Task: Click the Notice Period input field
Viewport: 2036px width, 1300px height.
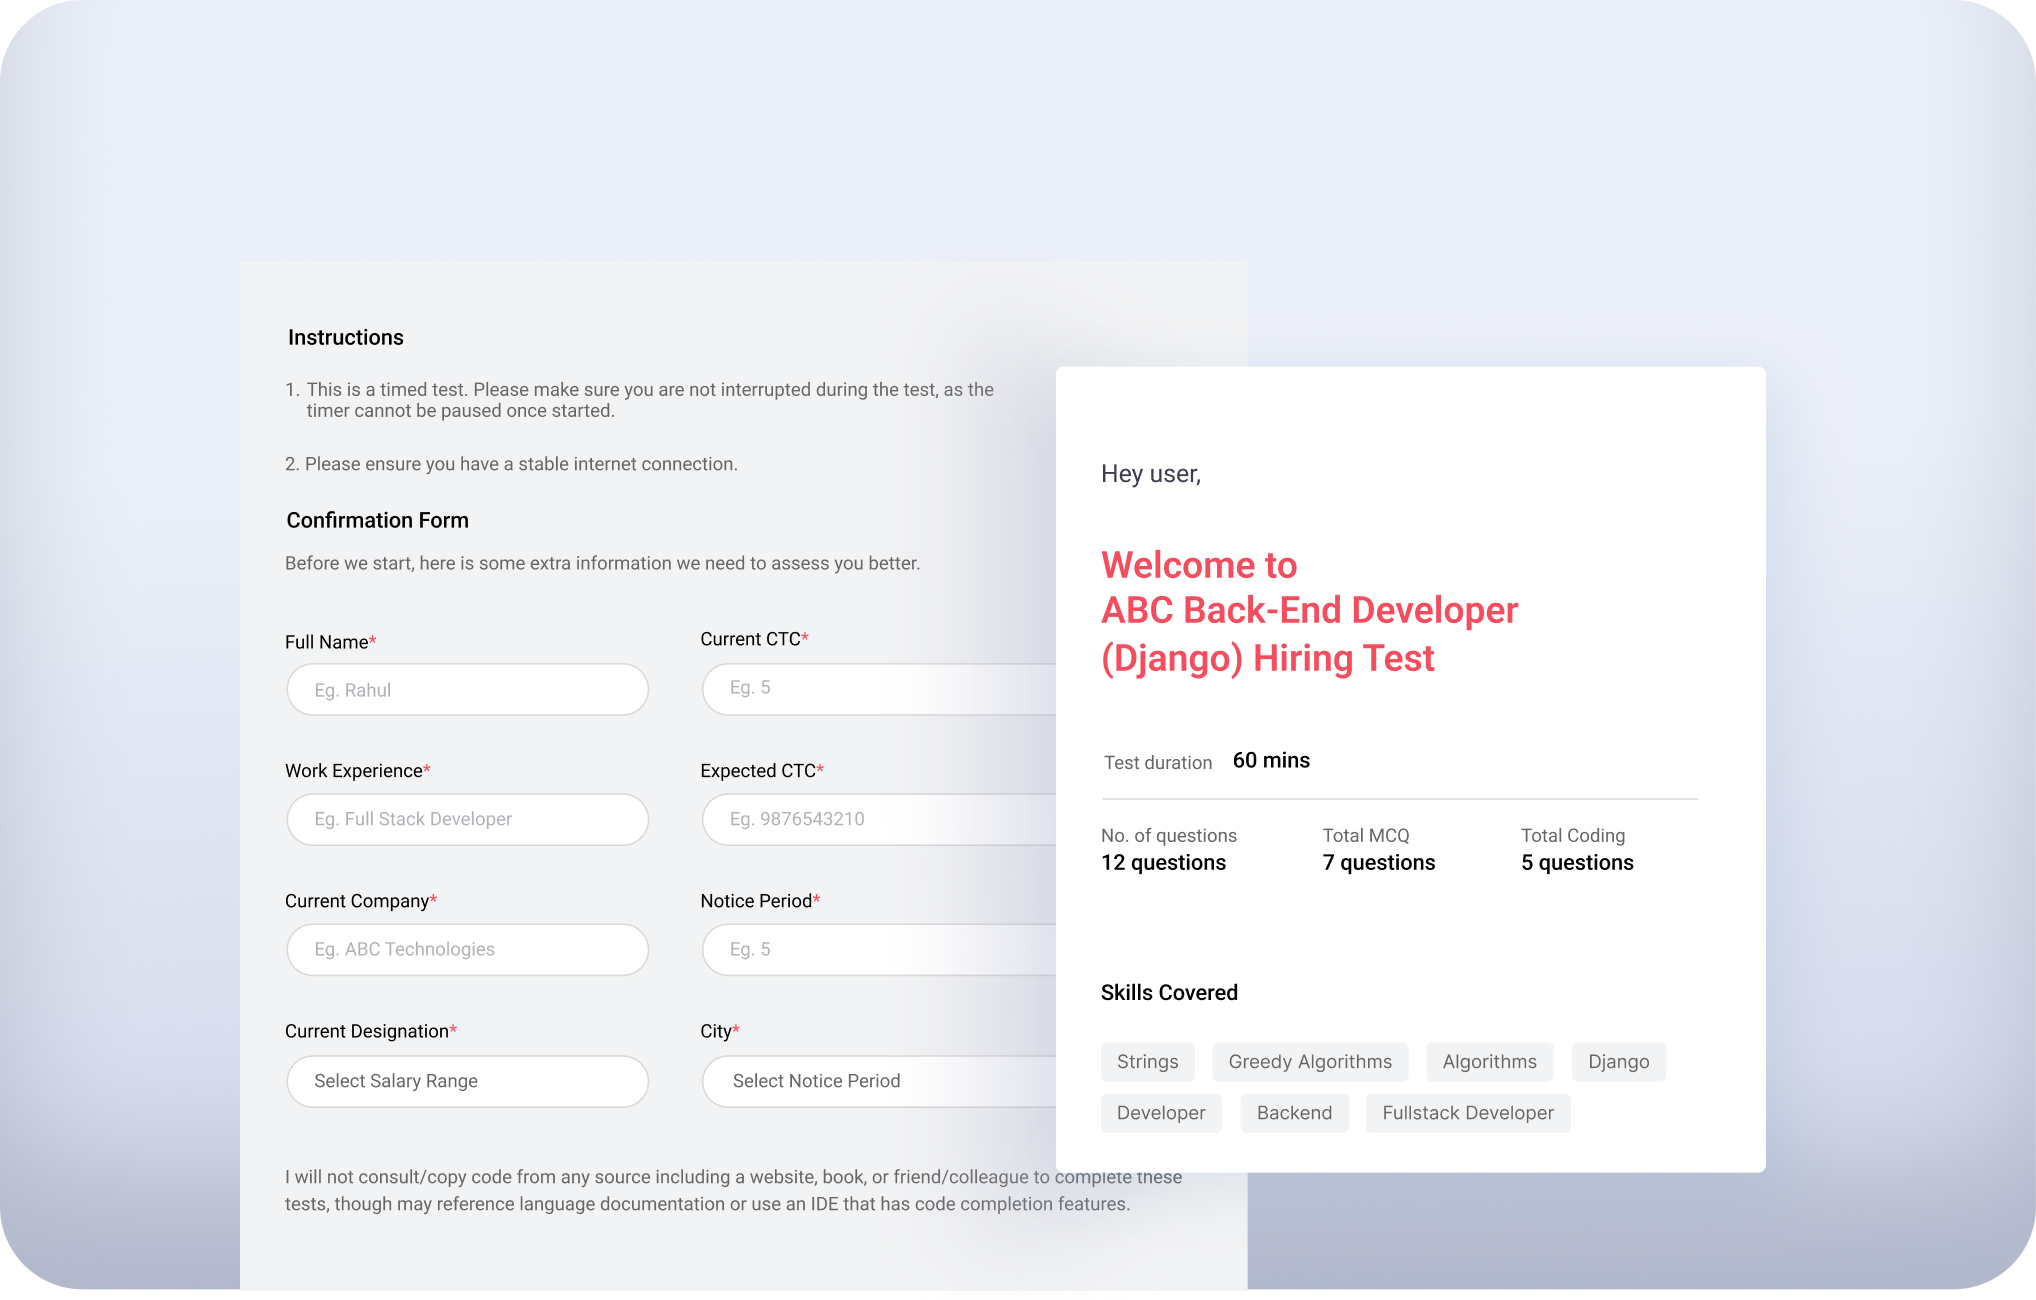Action: 860,949
